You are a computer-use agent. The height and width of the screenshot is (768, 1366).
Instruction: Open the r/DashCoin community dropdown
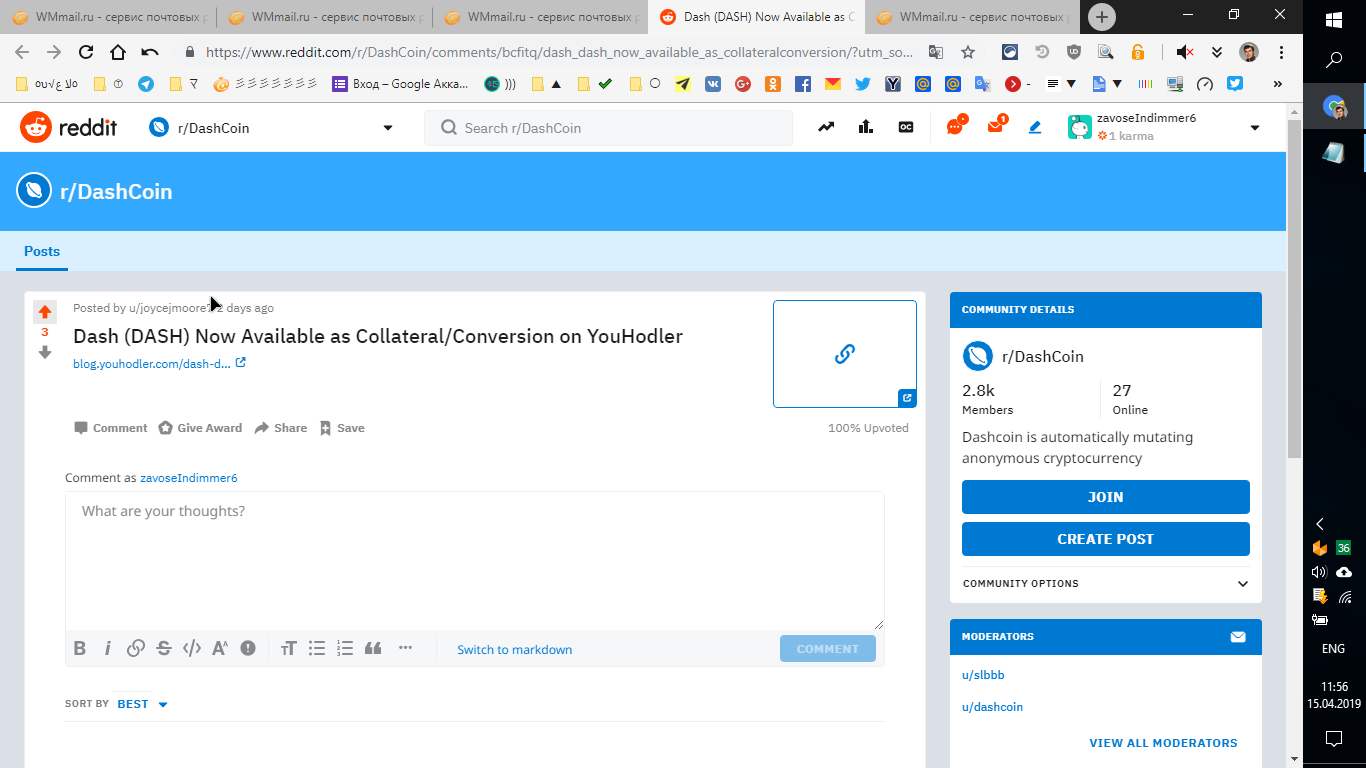[x=271, y=127]
